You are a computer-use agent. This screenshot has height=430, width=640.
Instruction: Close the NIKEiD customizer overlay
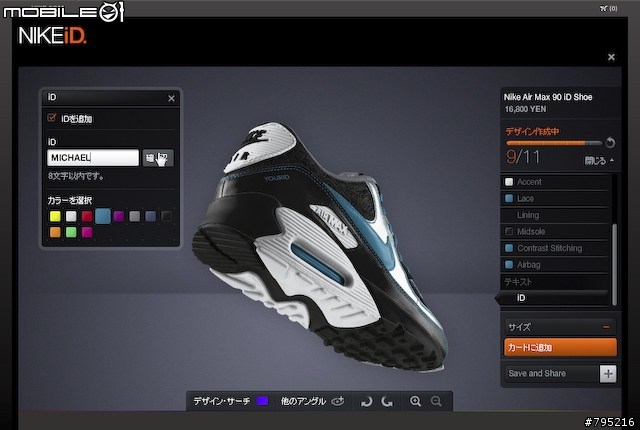pos(611,57)
